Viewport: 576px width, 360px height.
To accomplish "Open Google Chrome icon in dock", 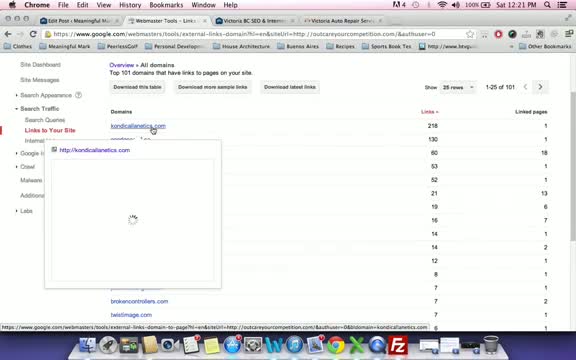I will 335,345.
